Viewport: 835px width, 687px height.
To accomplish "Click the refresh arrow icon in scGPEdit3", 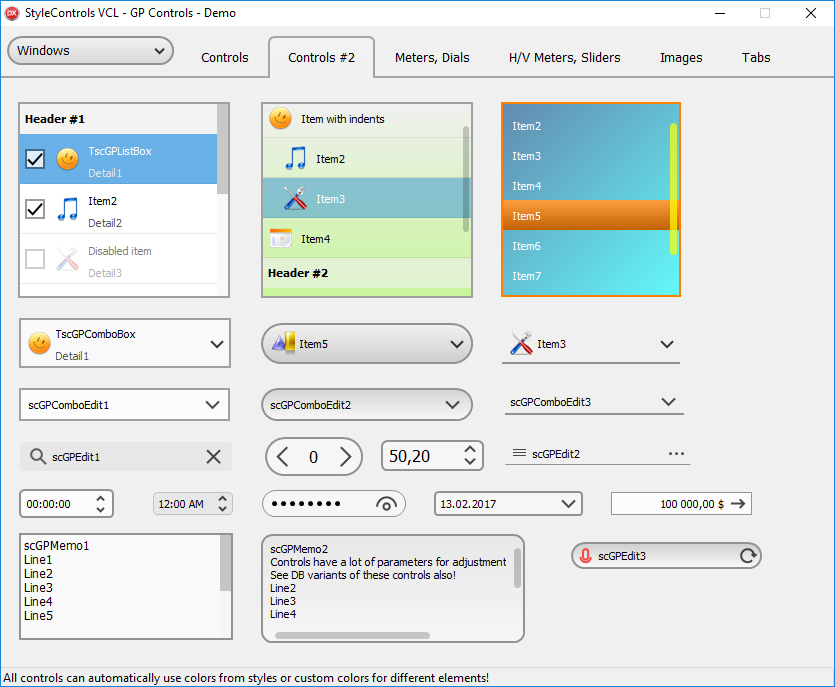I will 748,555.
